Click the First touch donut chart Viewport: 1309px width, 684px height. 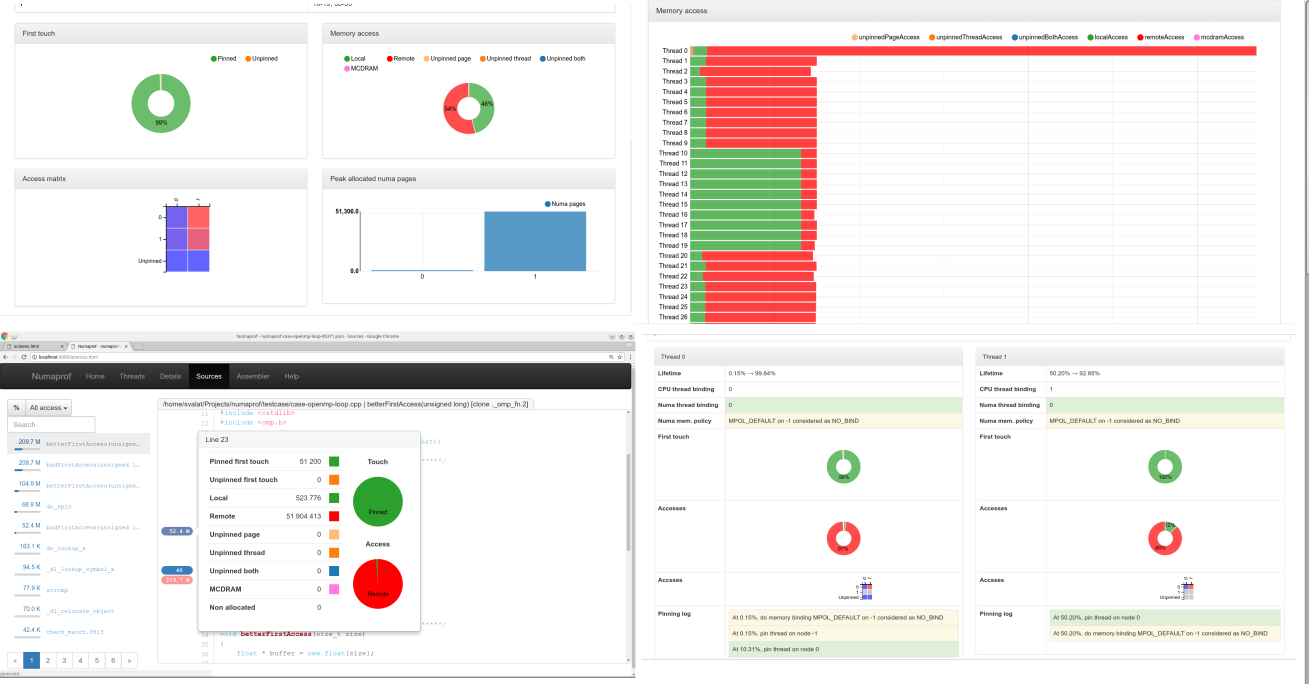click(x=160, y=103)
